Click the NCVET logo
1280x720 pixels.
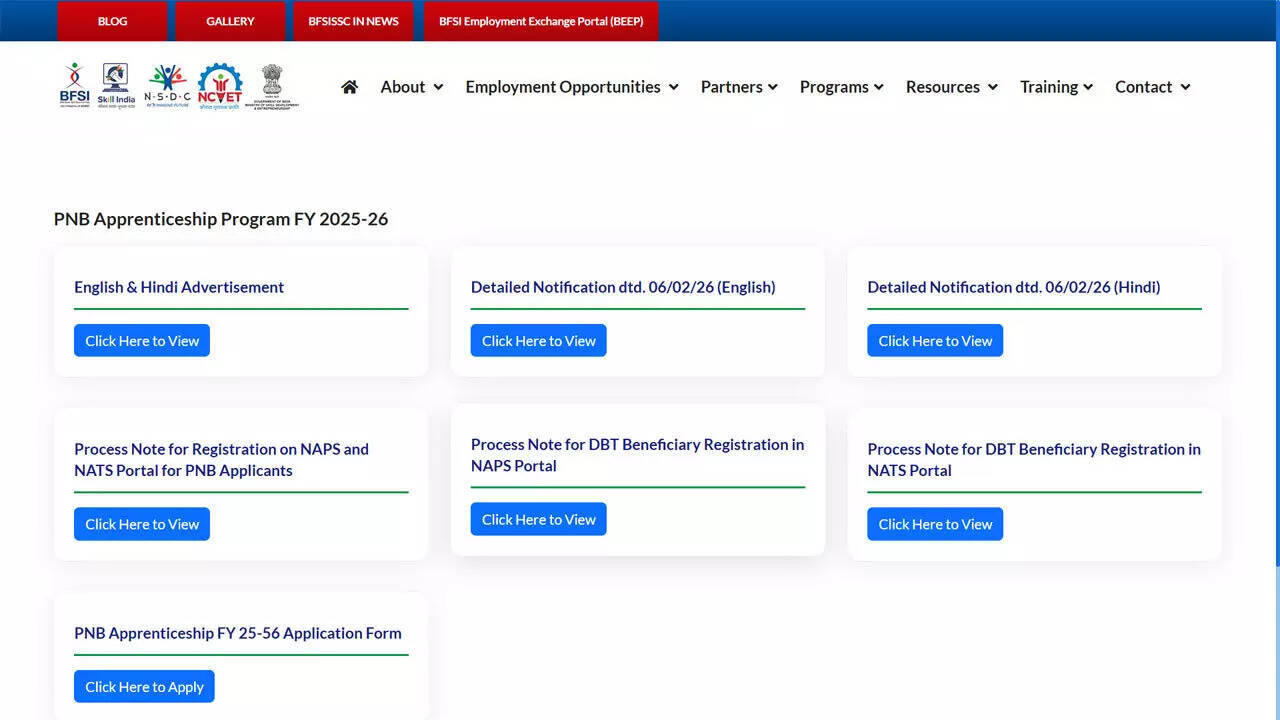219,85
